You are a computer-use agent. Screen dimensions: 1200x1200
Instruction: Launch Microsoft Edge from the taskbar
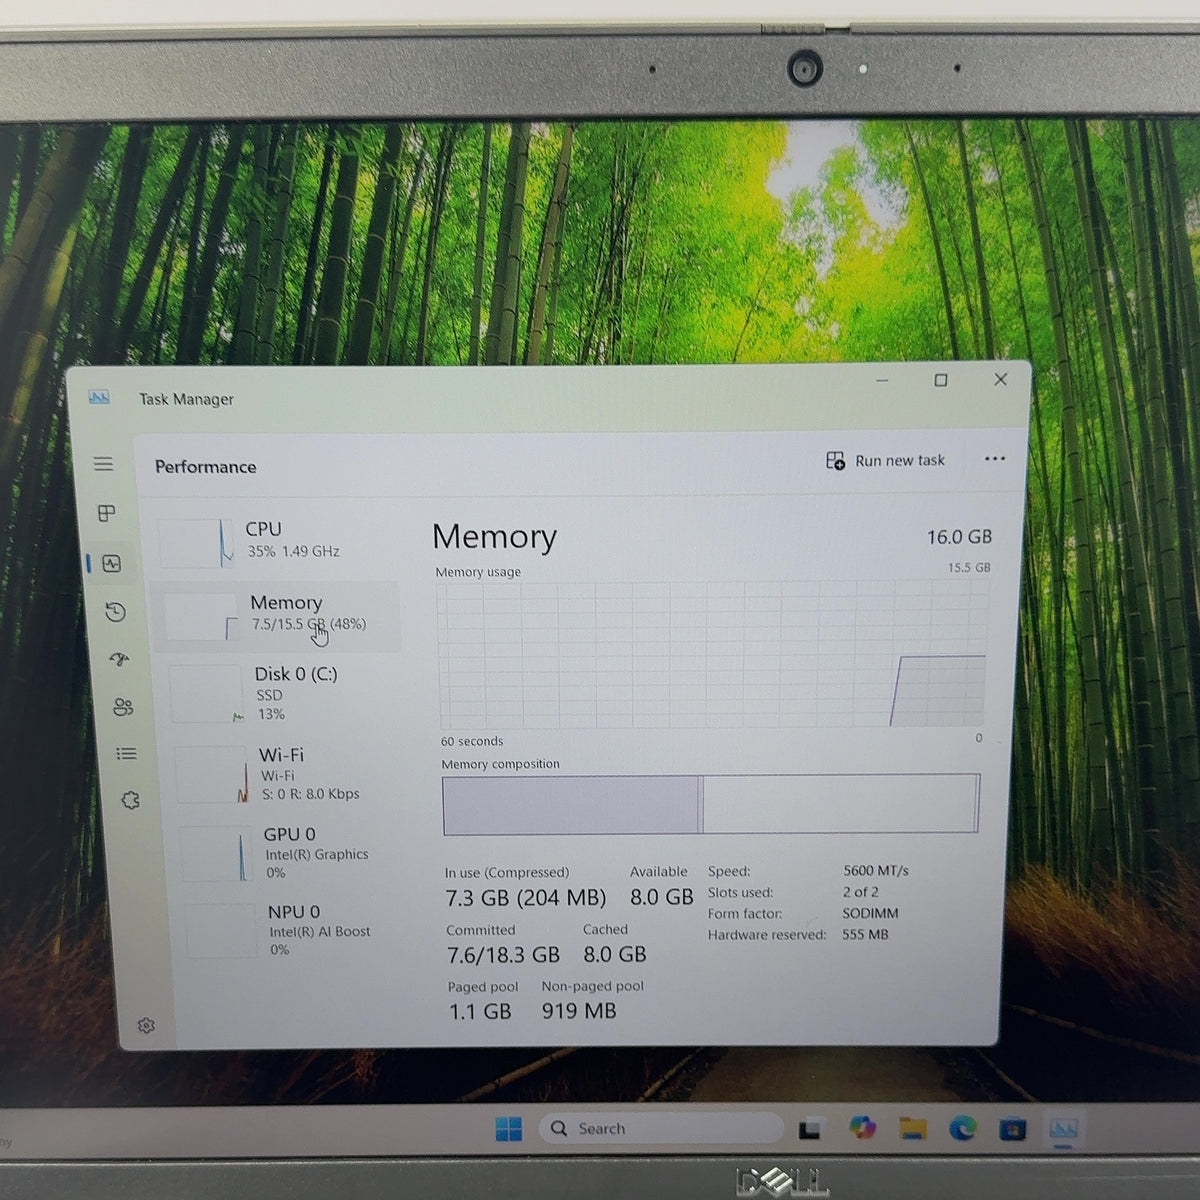[x=962, y=1129]
